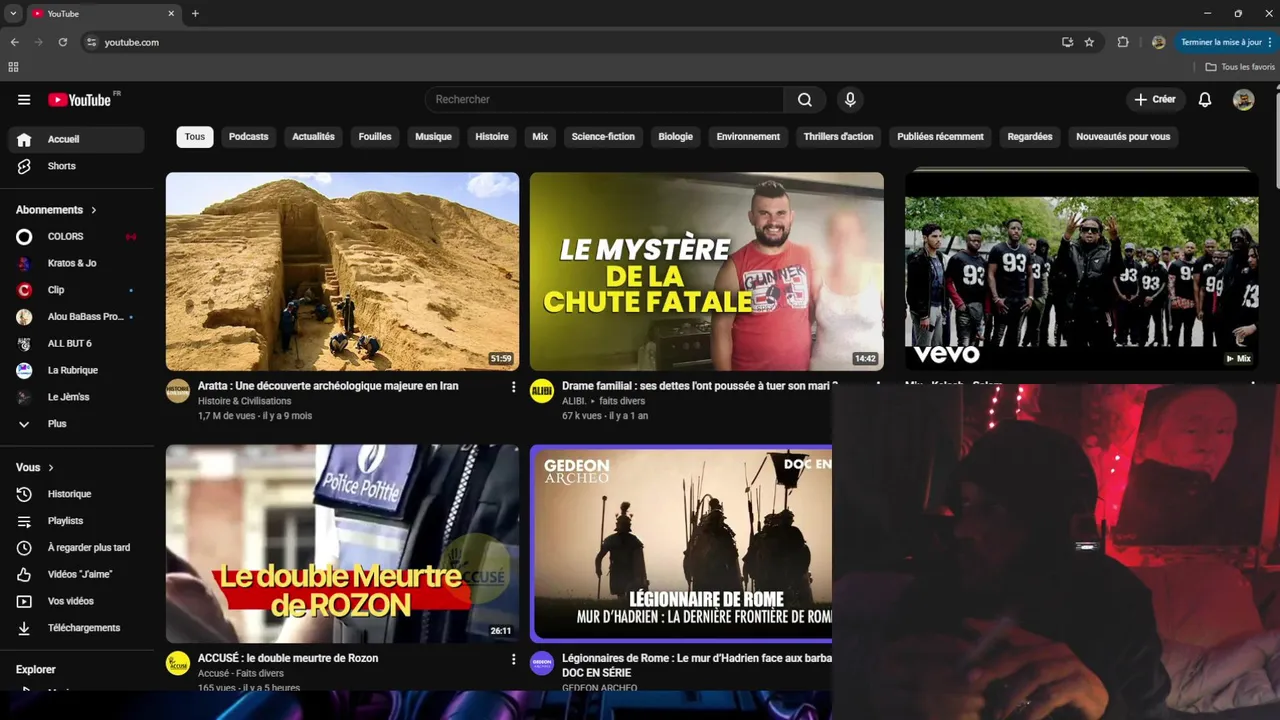
Task: Click the Rechercher search field
Action: (x=605, y=99)
